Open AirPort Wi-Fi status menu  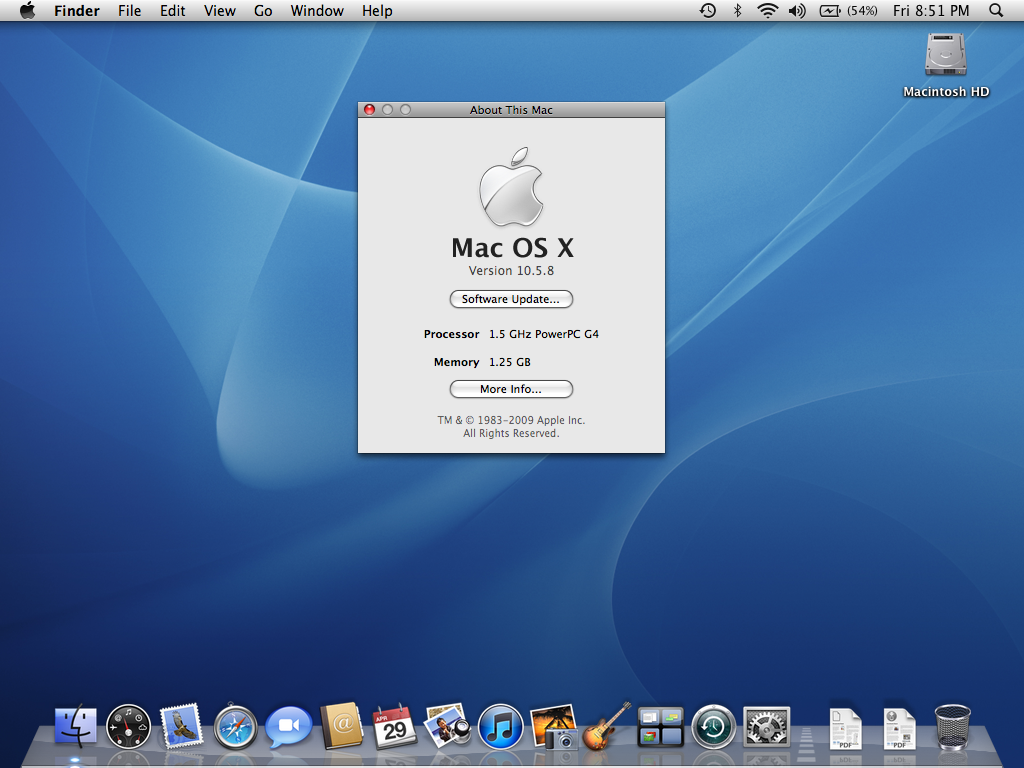click(767, 10)
